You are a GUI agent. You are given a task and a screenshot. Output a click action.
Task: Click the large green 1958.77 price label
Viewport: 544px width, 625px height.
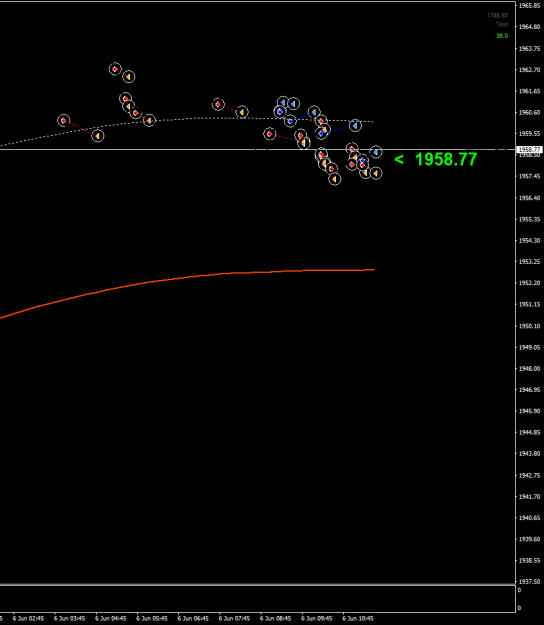point(446,159)
